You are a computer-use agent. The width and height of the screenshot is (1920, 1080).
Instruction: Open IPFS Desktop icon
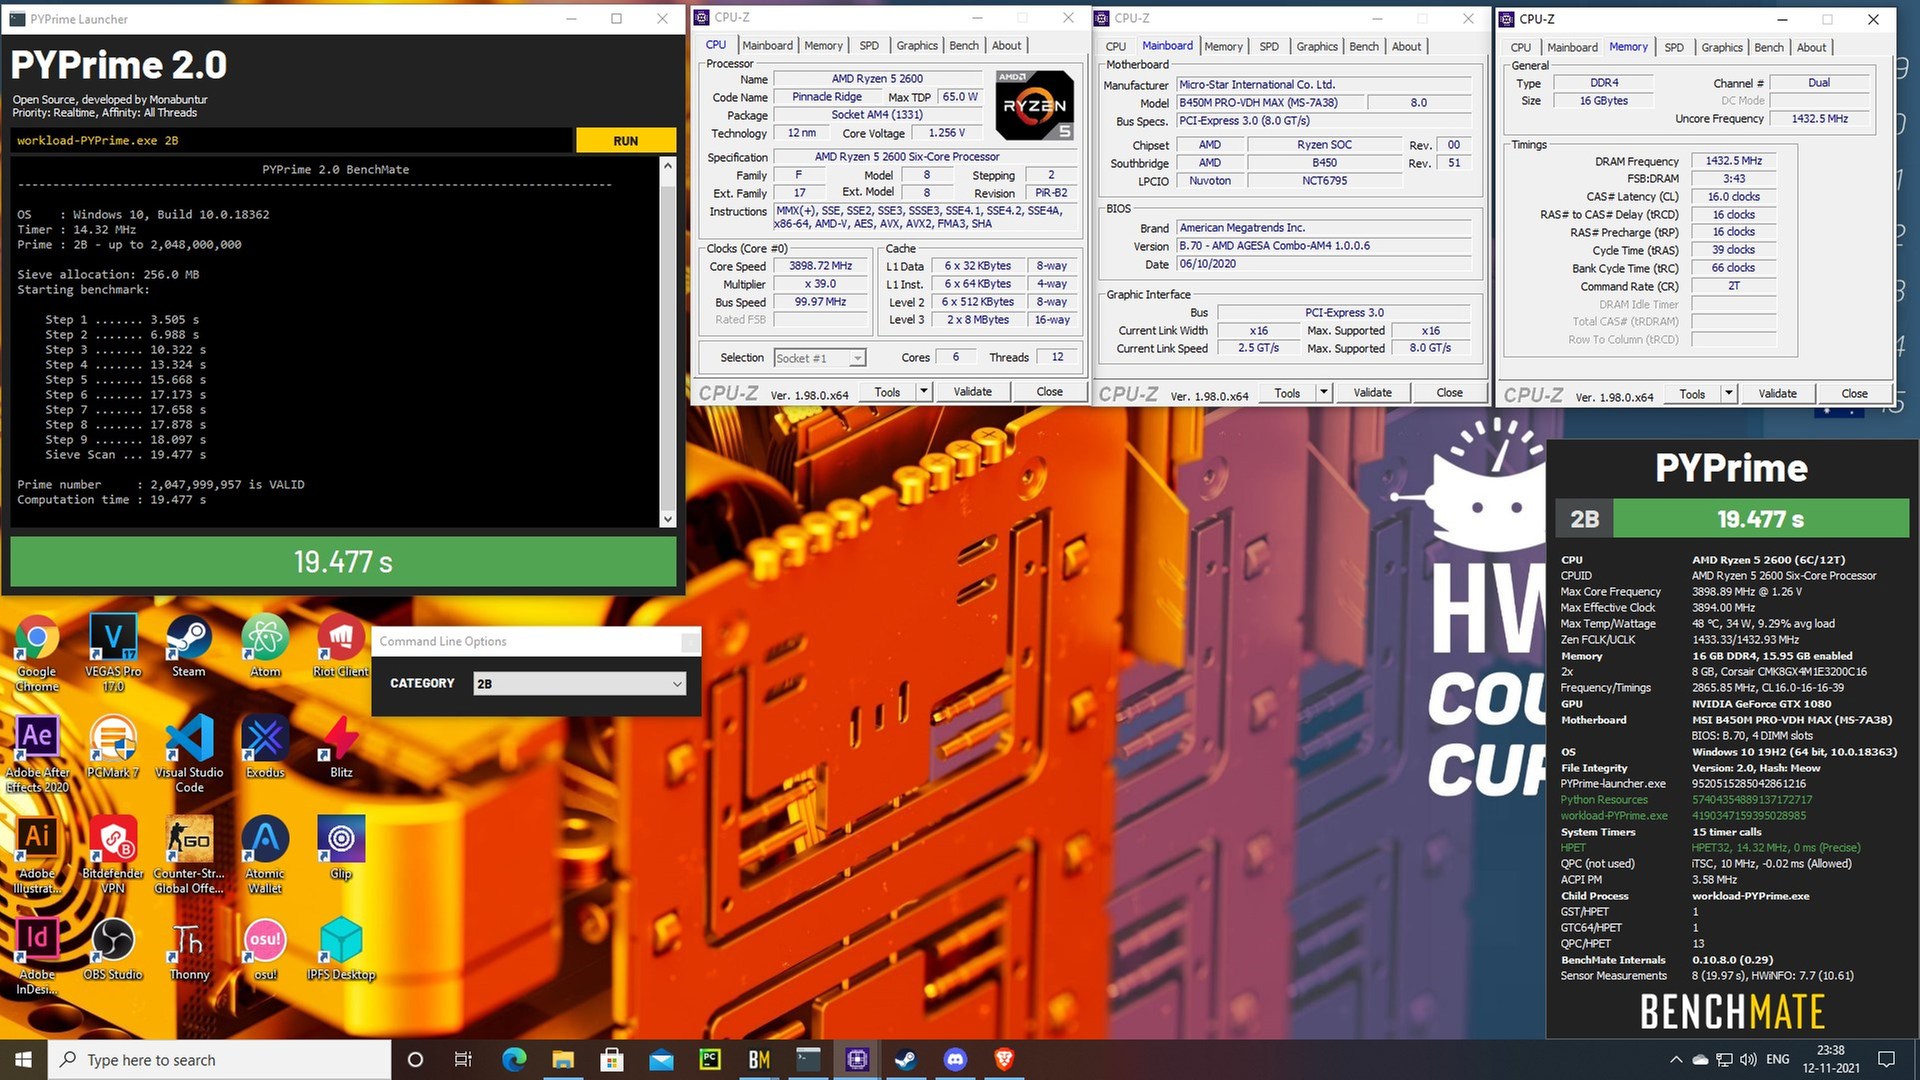(x=341, y=949)
